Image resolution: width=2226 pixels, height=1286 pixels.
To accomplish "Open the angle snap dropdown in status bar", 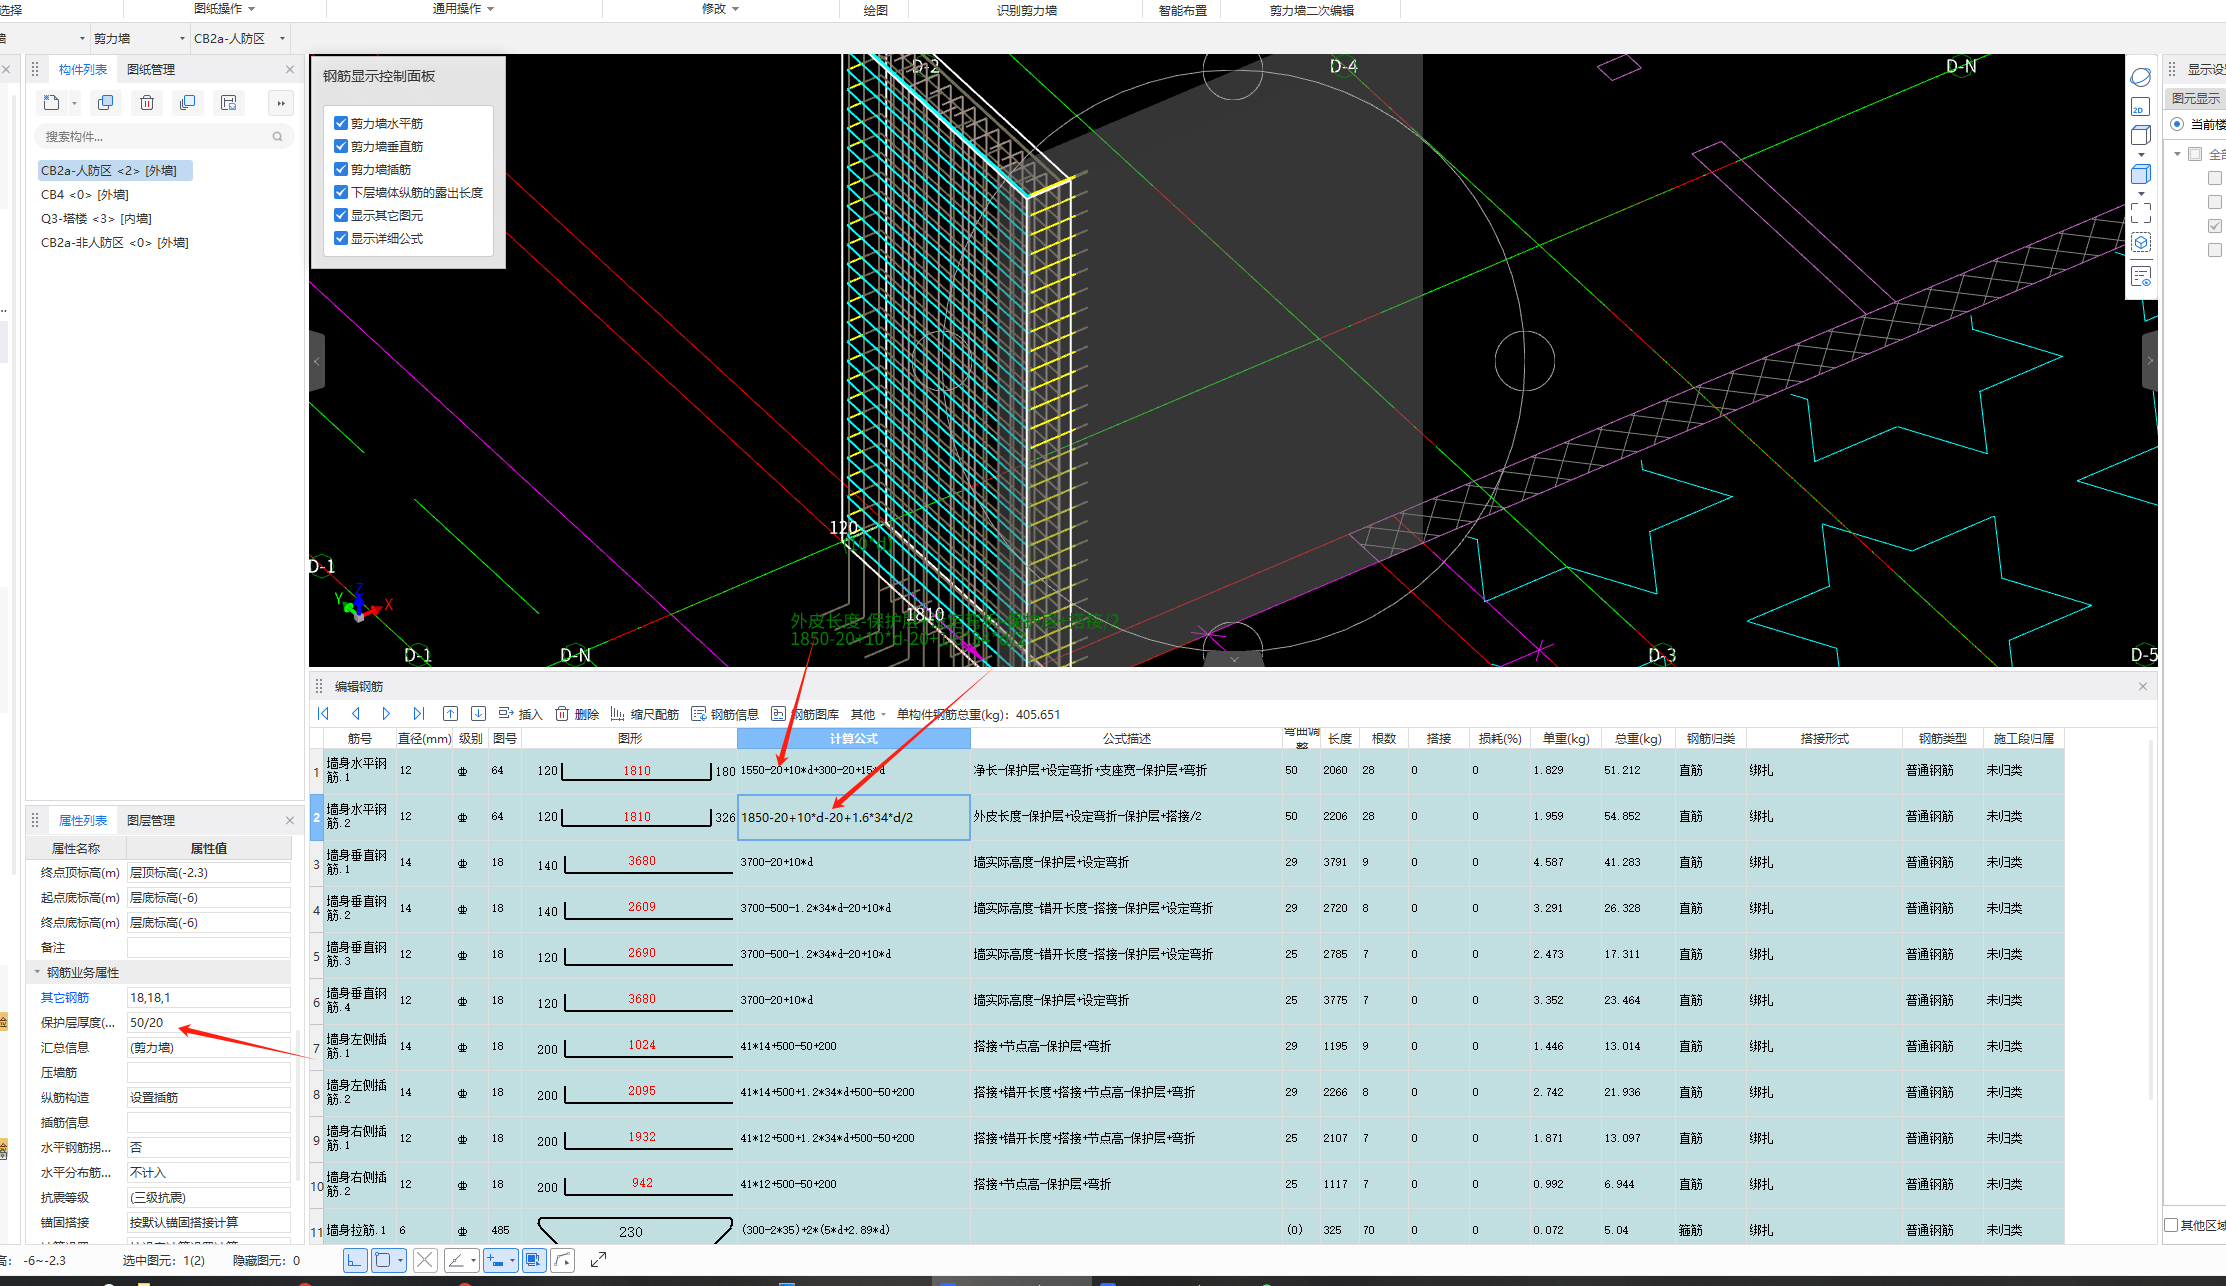I will pyautogui.click(x=473, y=1261).
